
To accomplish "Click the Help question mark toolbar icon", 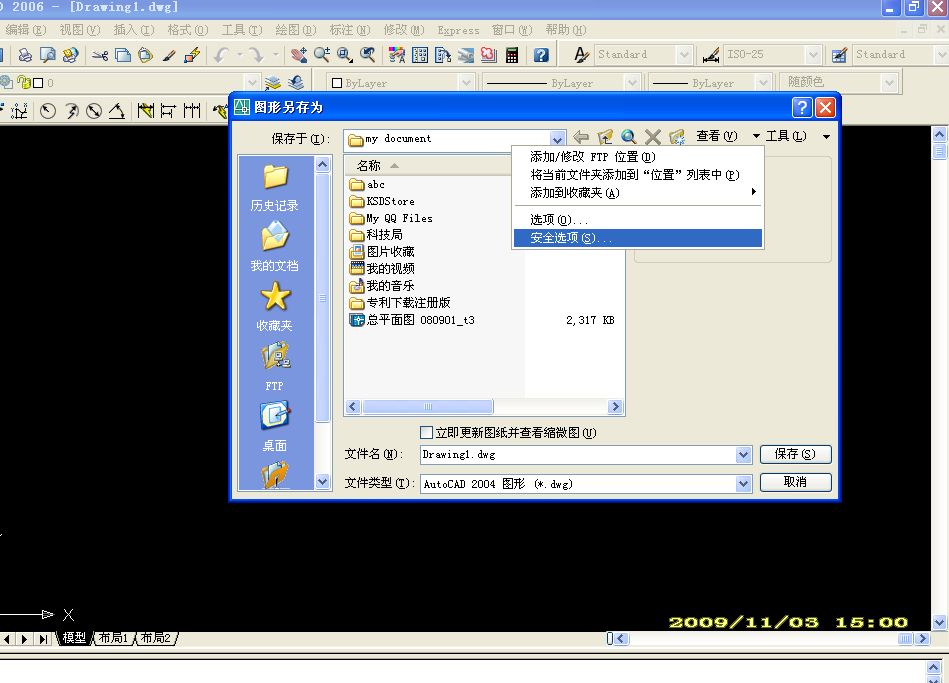I will pos(541,55).
